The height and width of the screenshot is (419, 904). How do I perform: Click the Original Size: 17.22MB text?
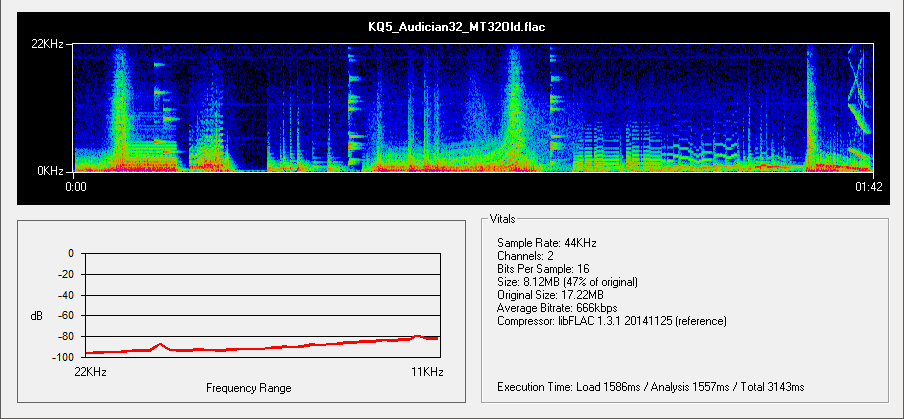[x=550, y=295]
